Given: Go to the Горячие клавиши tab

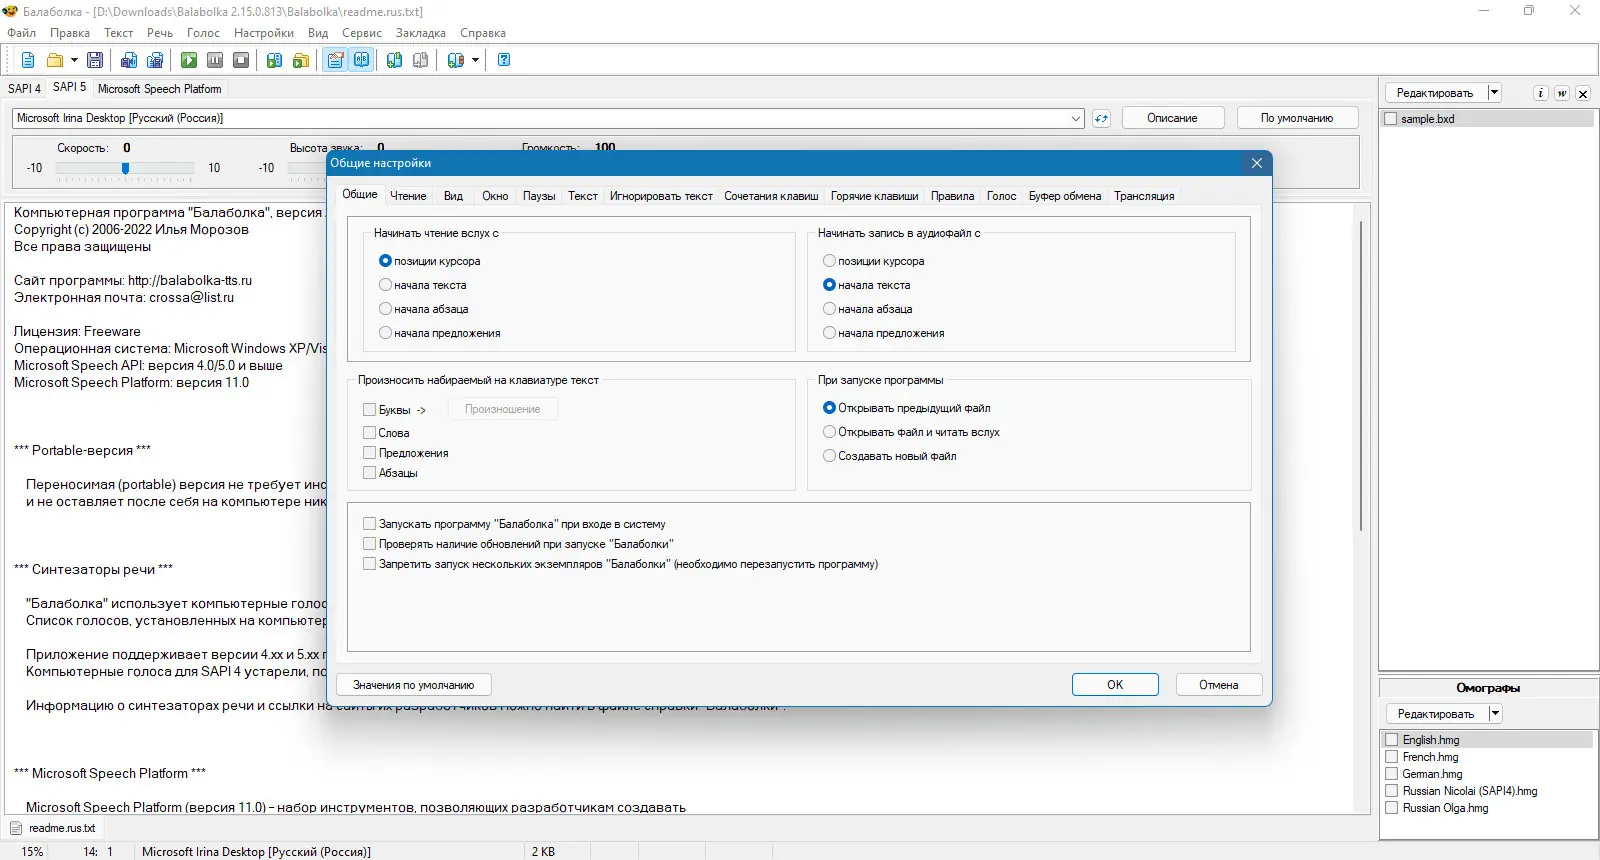Looking at the screenshot, I should point(874,196).
